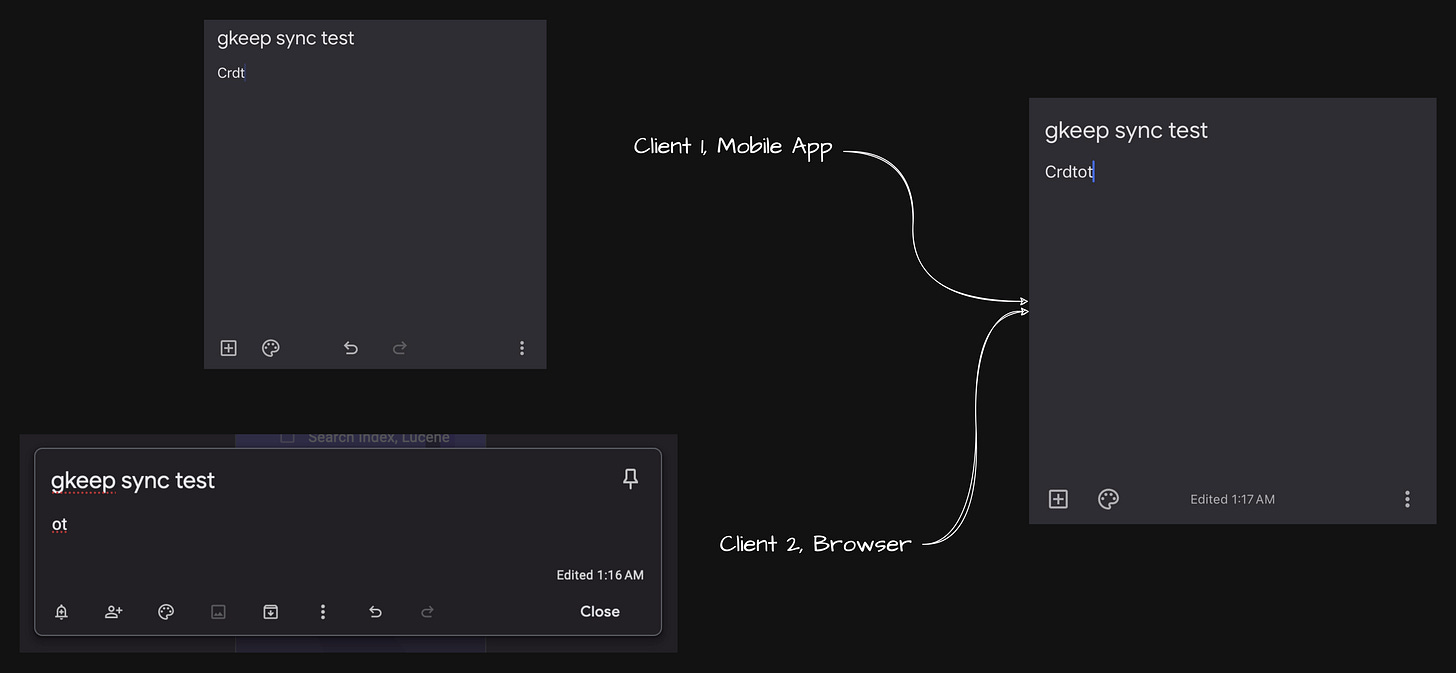Redo icon in browser note toolbar

(x=427, y=612)
